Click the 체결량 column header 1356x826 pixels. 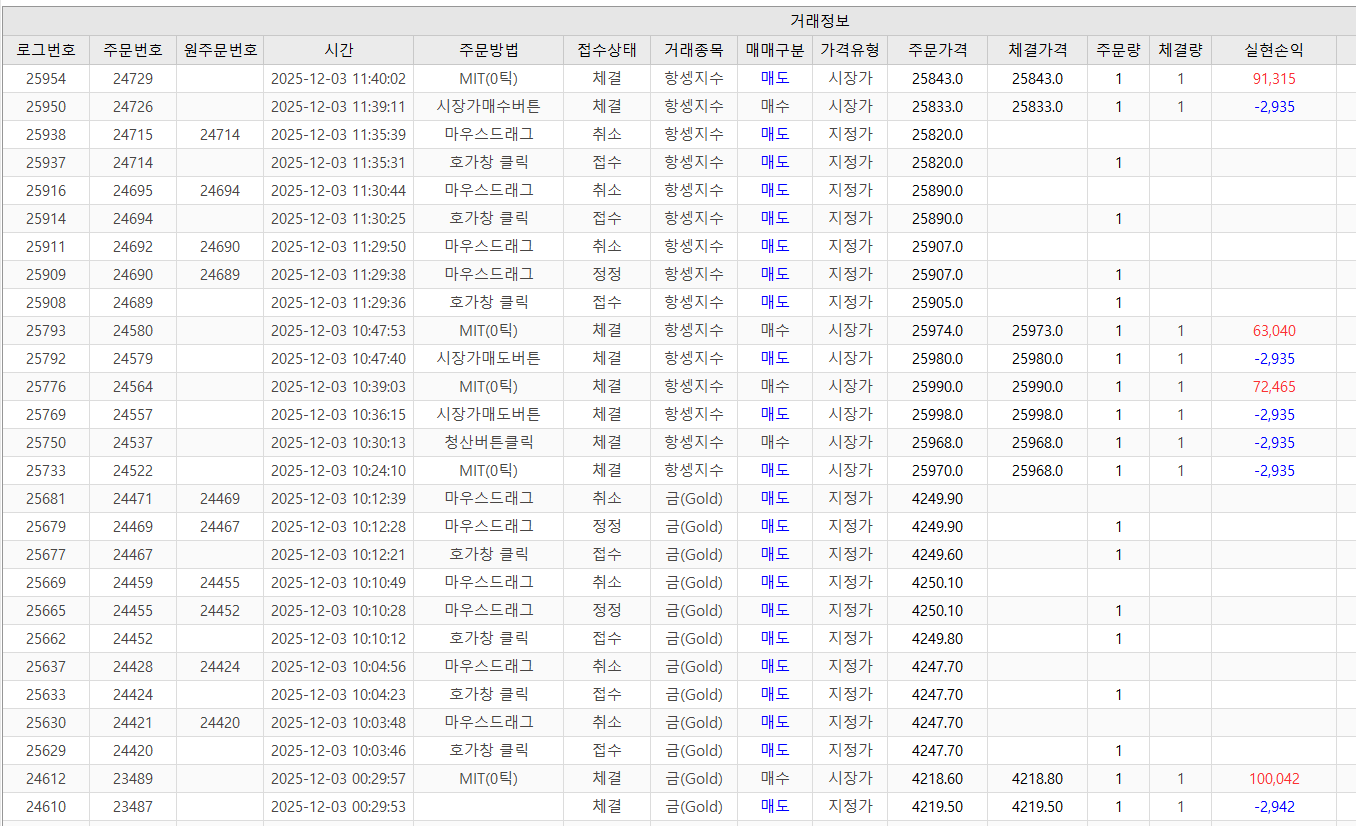tap(1180, 50)
